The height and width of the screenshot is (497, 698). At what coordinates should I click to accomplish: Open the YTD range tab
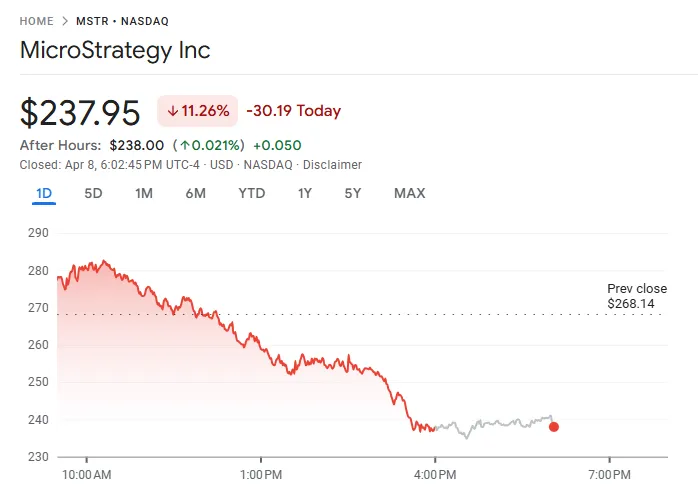point(252,193)
